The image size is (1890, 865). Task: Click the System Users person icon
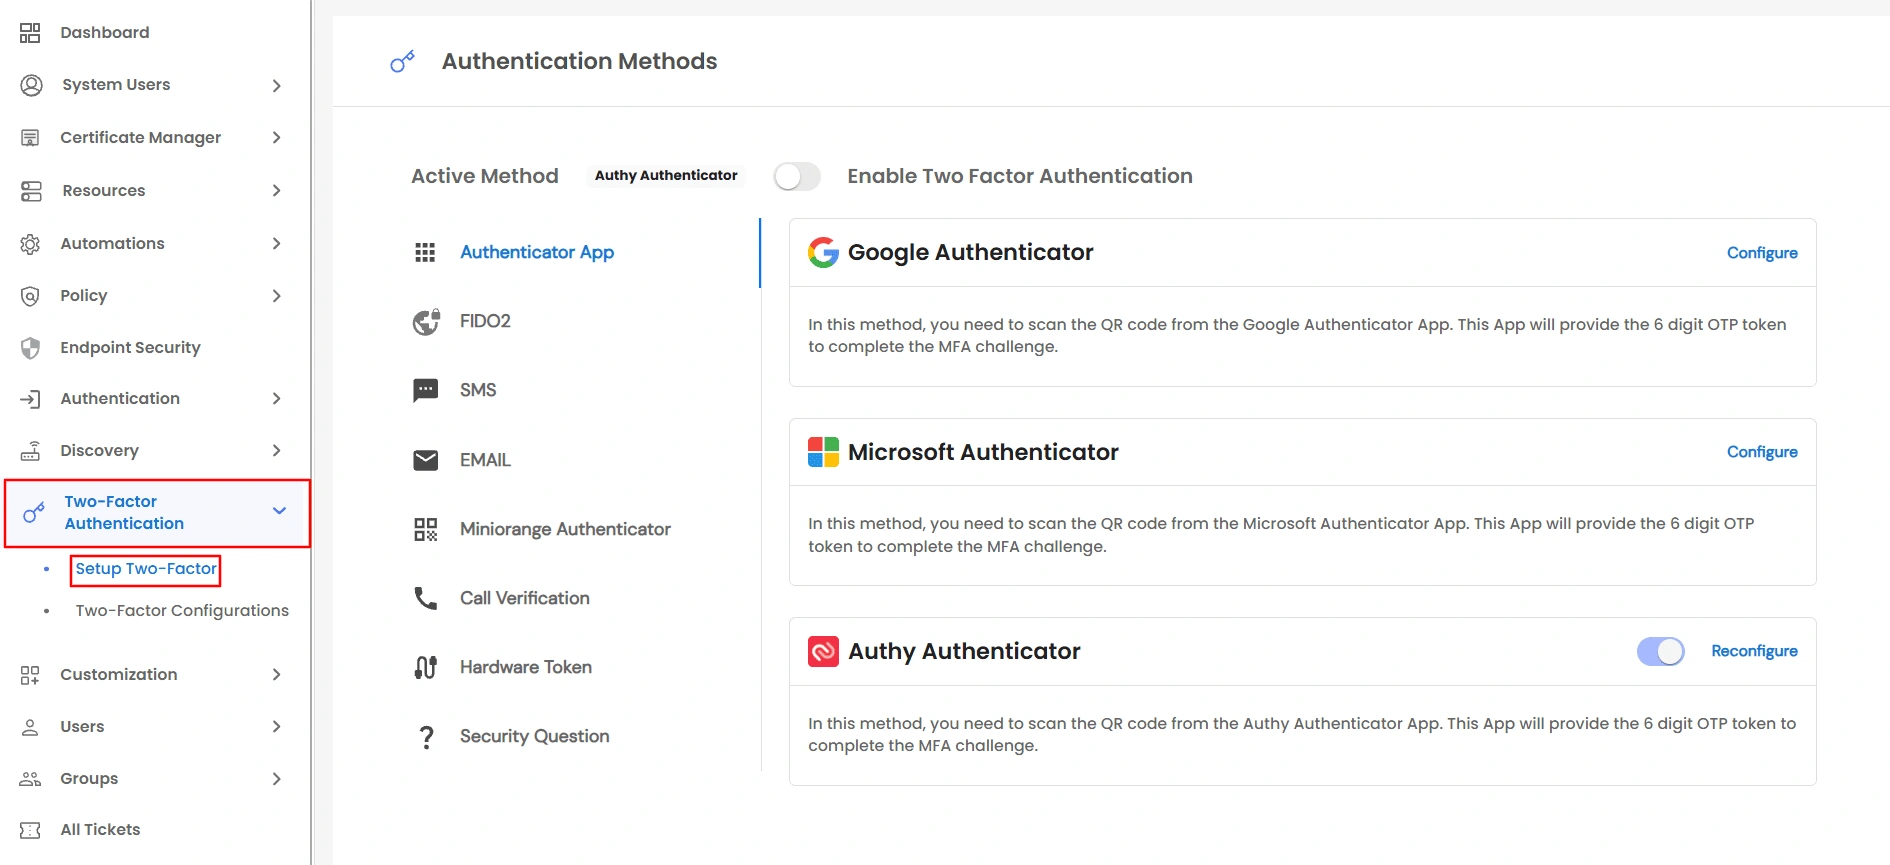[32, 85]
